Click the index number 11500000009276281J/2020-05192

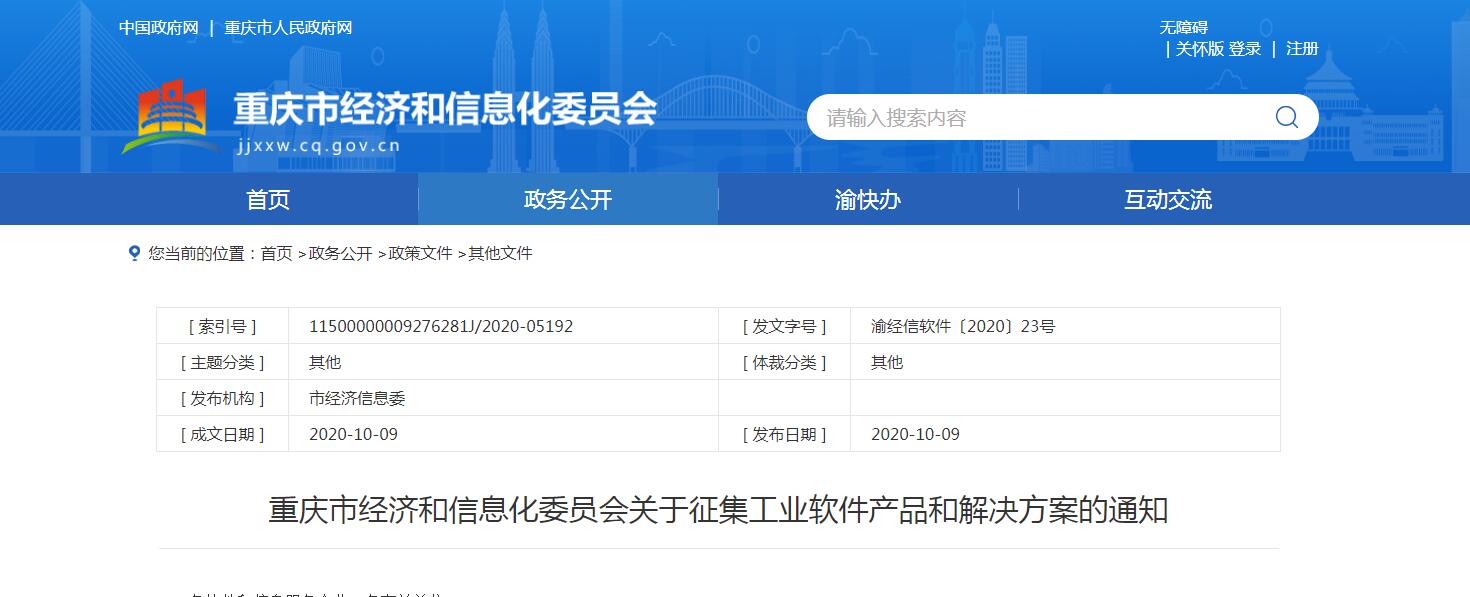[441, 326]
